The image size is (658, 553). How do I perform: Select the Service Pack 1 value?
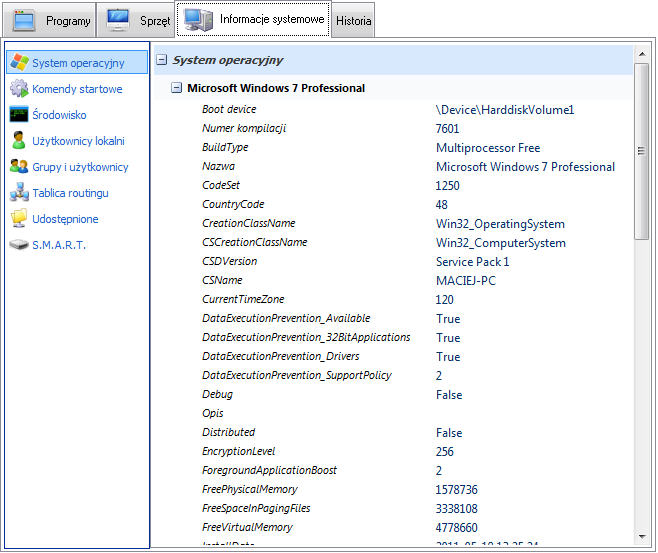pos(473,262)
